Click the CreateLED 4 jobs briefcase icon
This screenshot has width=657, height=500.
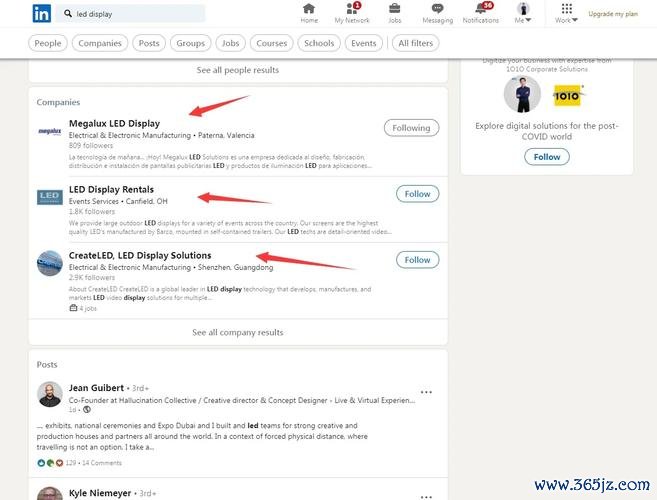73,308
